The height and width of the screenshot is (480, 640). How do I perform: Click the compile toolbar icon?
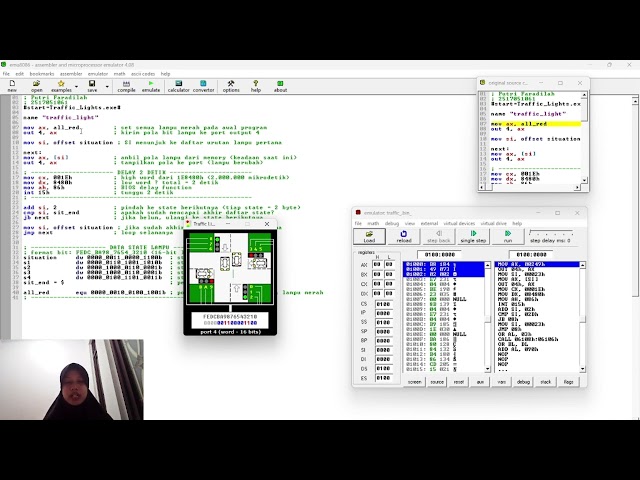[x=126, y=86]
